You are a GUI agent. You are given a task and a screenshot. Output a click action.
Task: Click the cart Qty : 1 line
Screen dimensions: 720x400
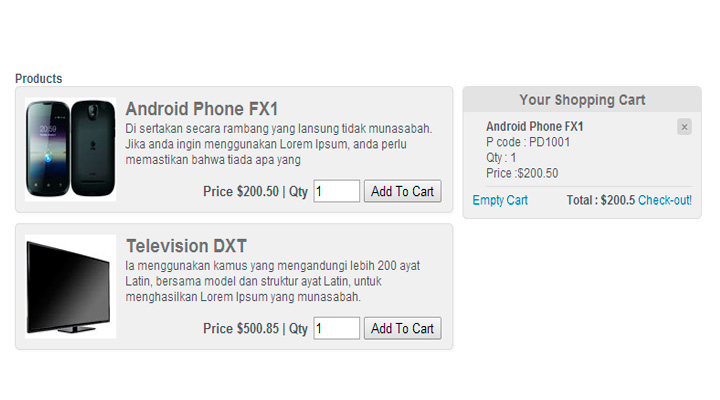click(501, 158)
